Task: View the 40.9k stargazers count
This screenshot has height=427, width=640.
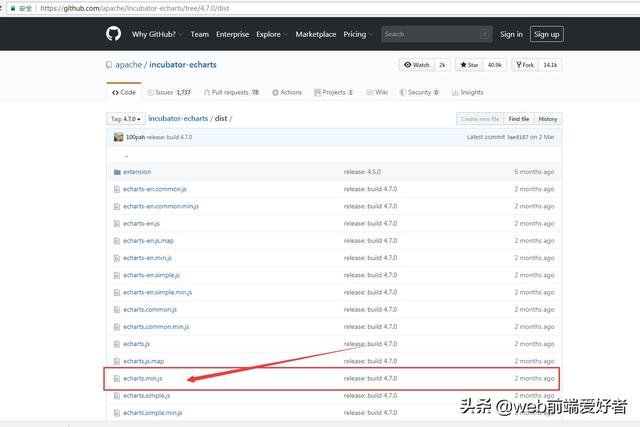Action: click(494, 65)
